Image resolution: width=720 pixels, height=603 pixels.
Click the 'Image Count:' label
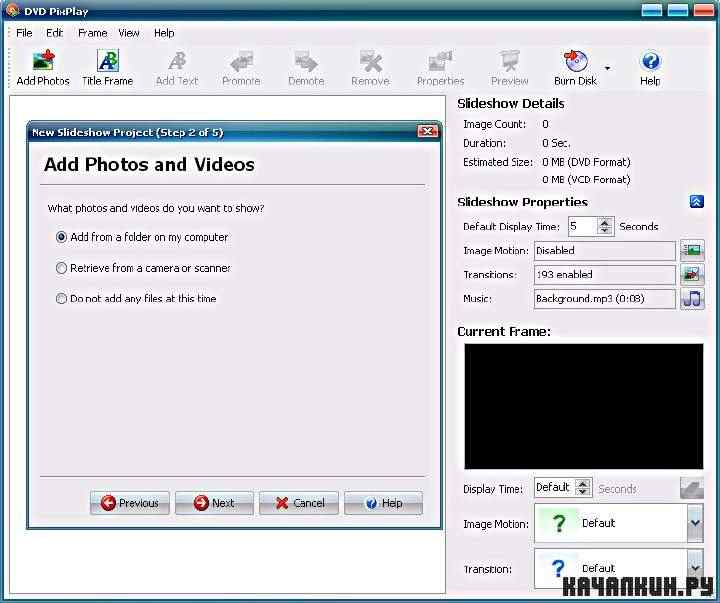pos(495,124)
